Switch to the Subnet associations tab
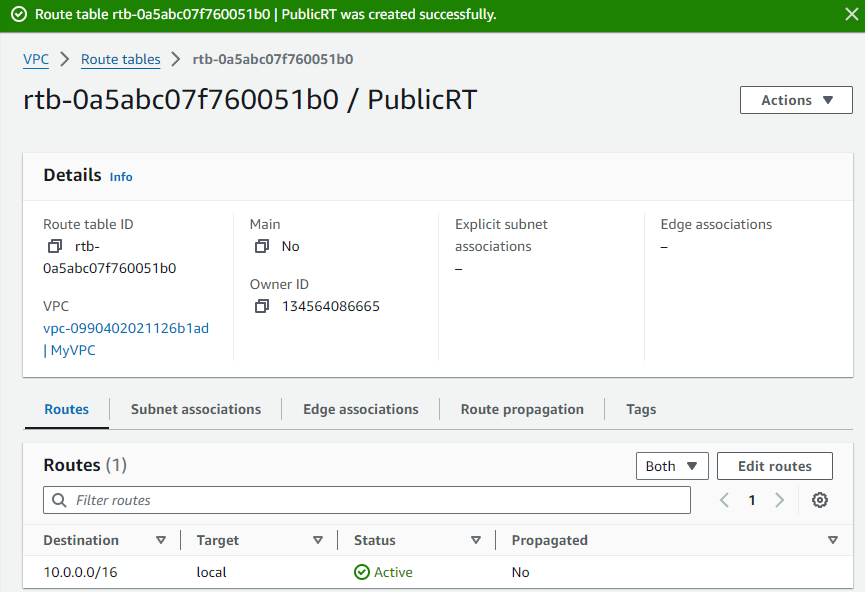Viewport: 865px width, 592px height. click(195, 409)
